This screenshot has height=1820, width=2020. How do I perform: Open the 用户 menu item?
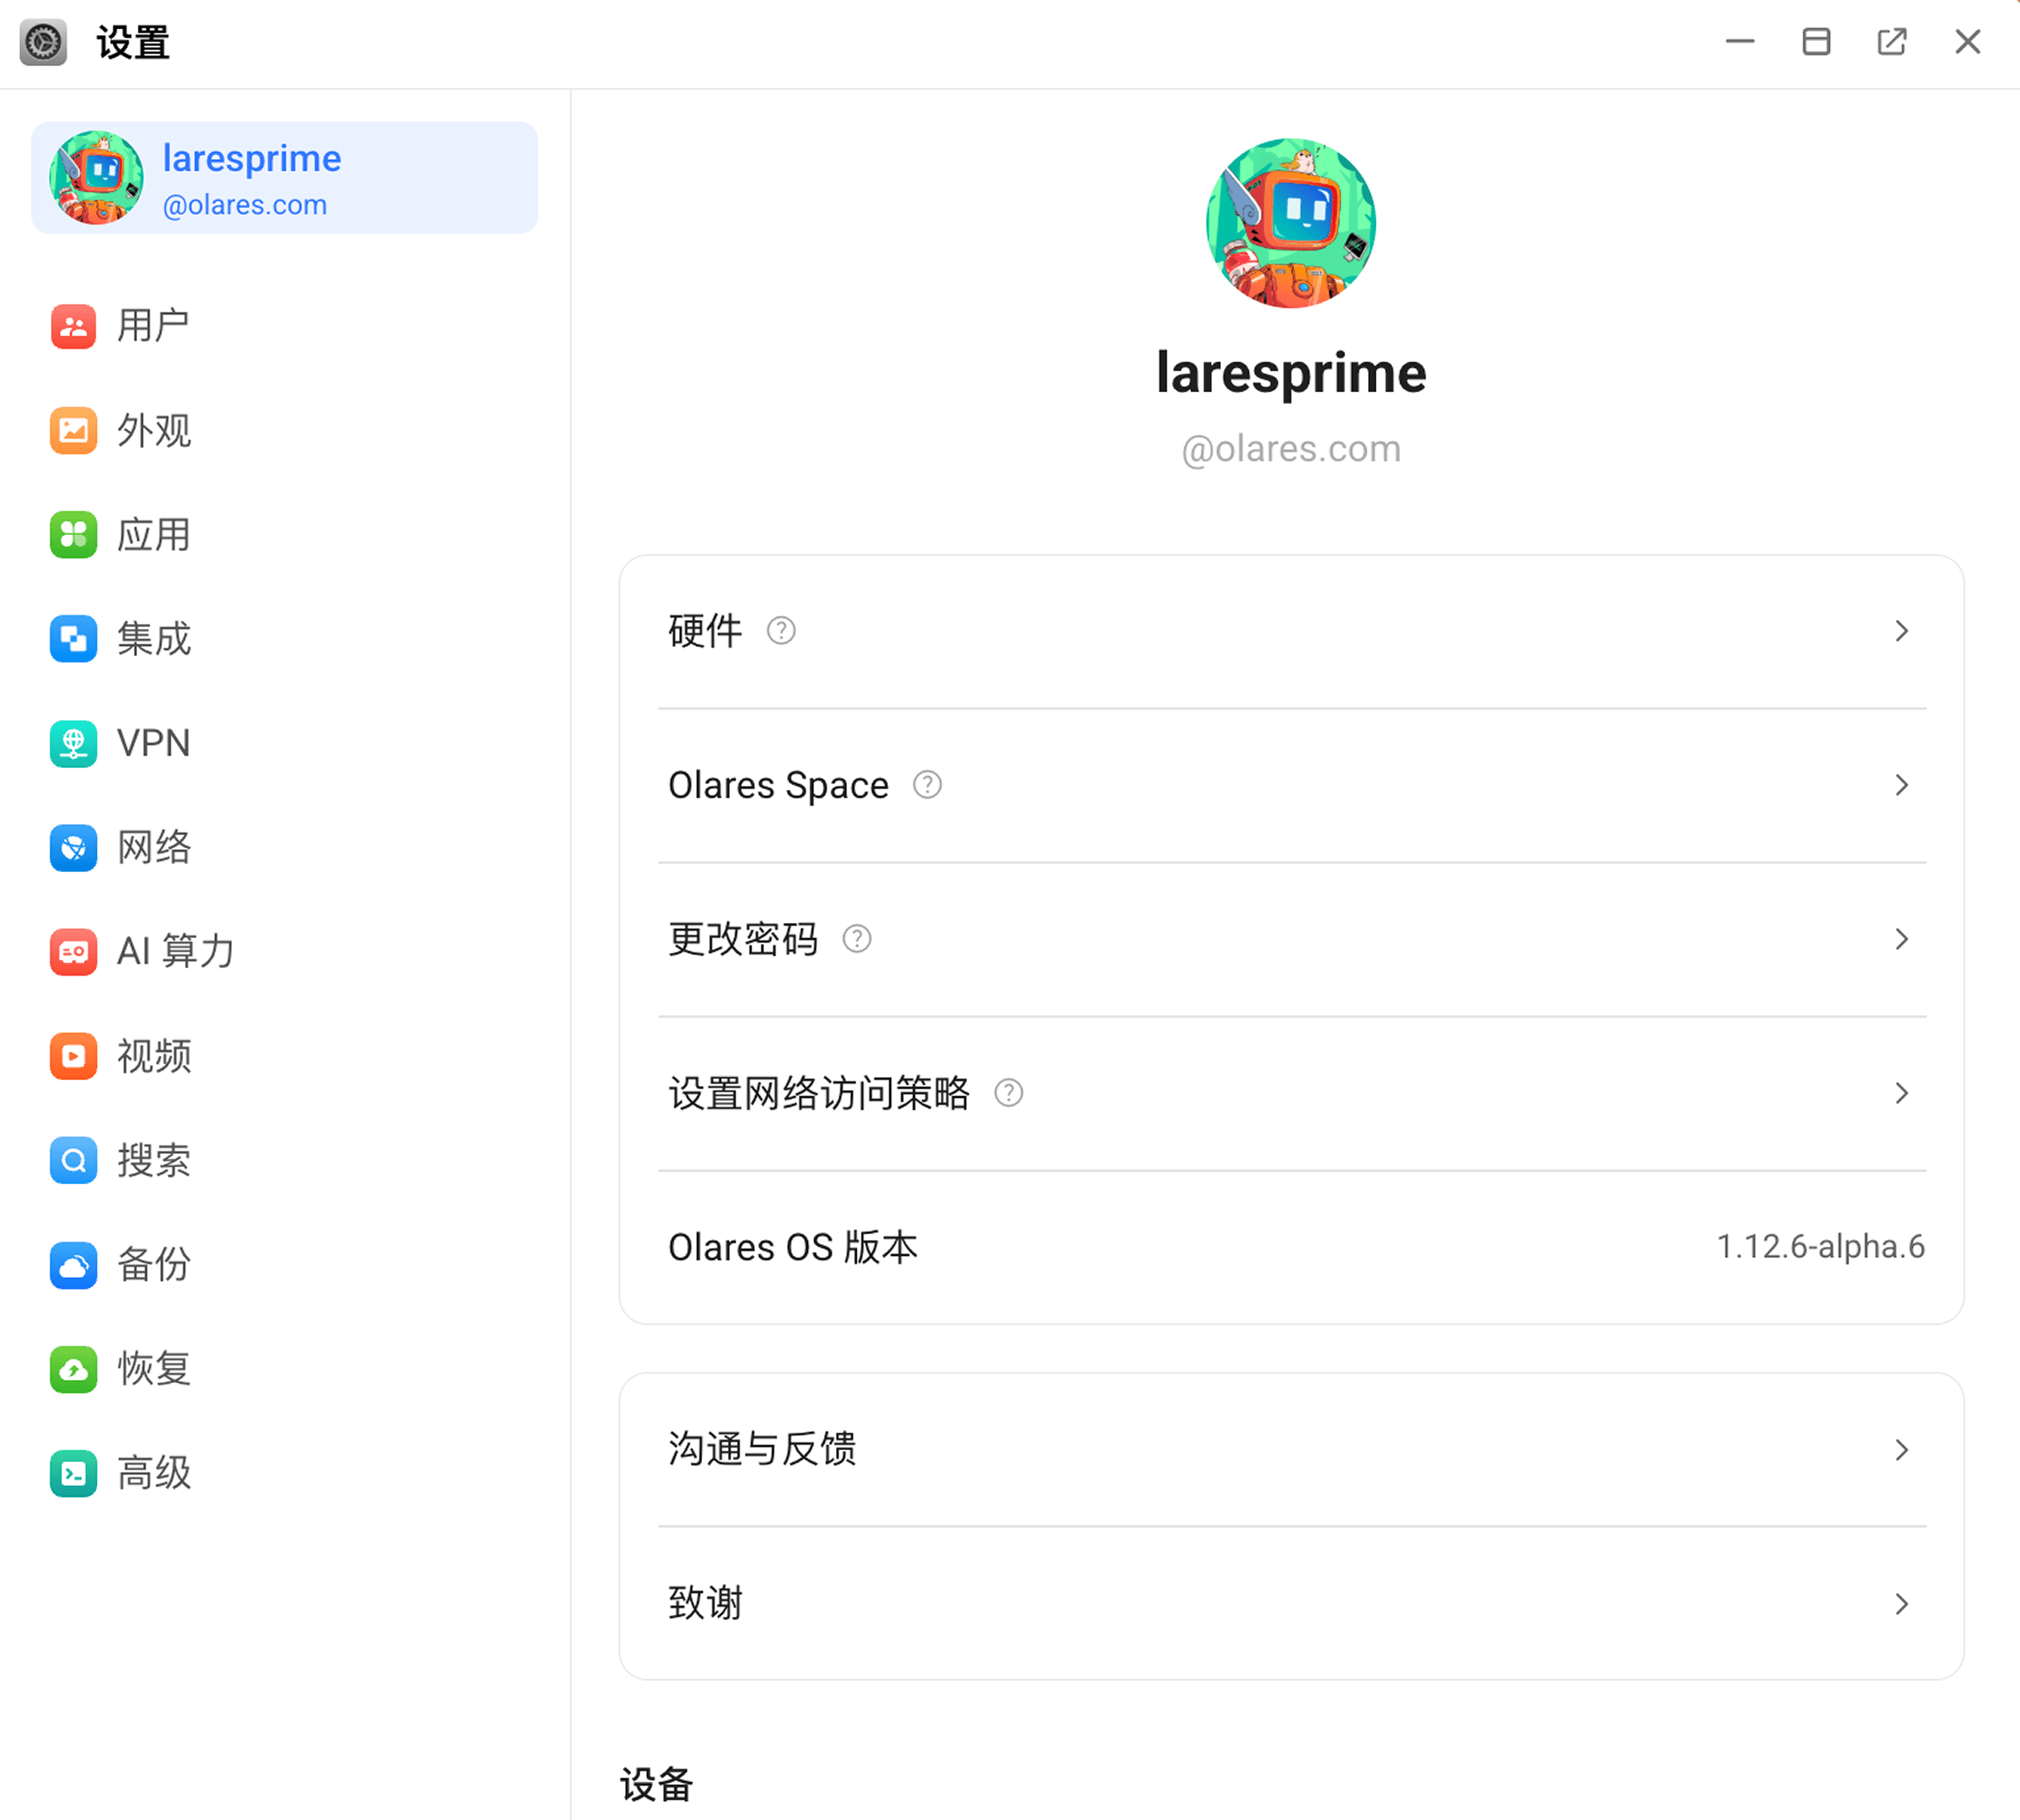(x=284, y=326)
